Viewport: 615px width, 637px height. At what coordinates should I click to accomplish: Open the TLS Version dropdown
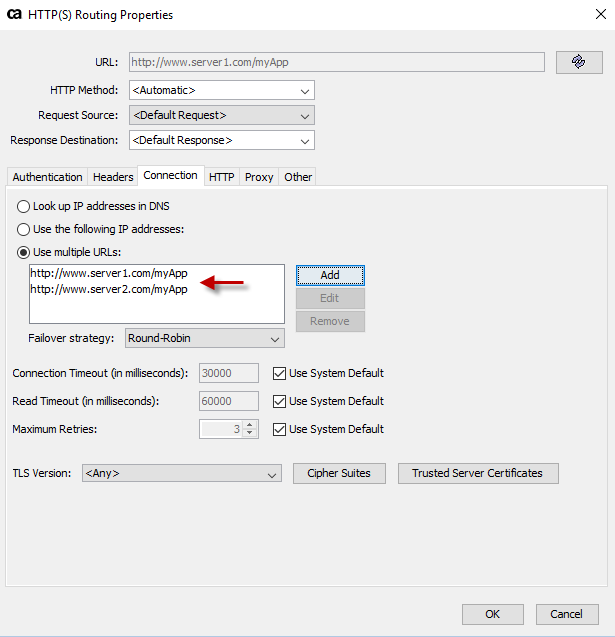coord(182,473)
